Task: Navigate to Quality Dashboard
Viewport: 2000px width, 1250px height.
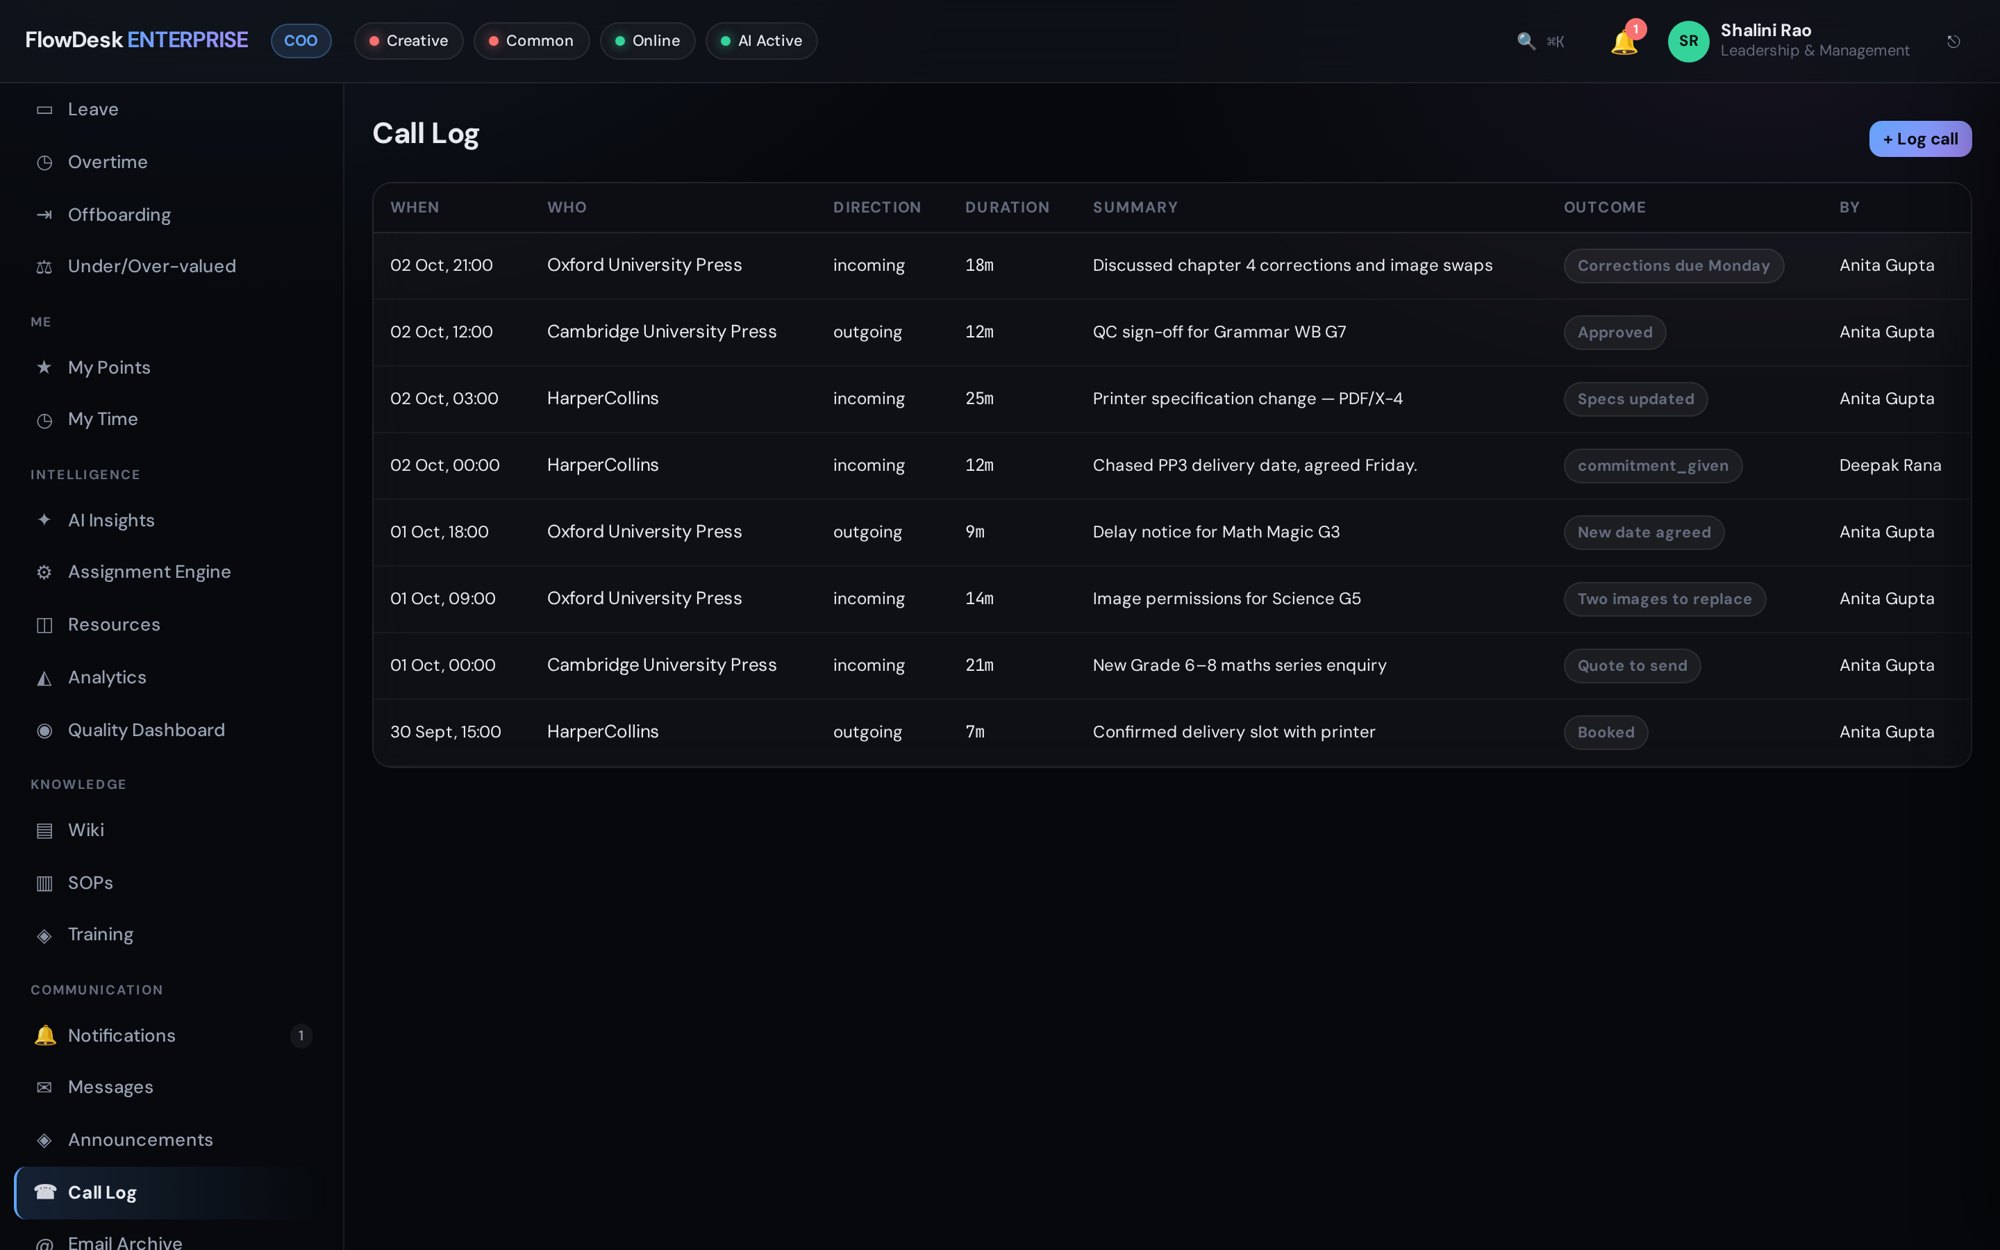Action: (171, 731)
